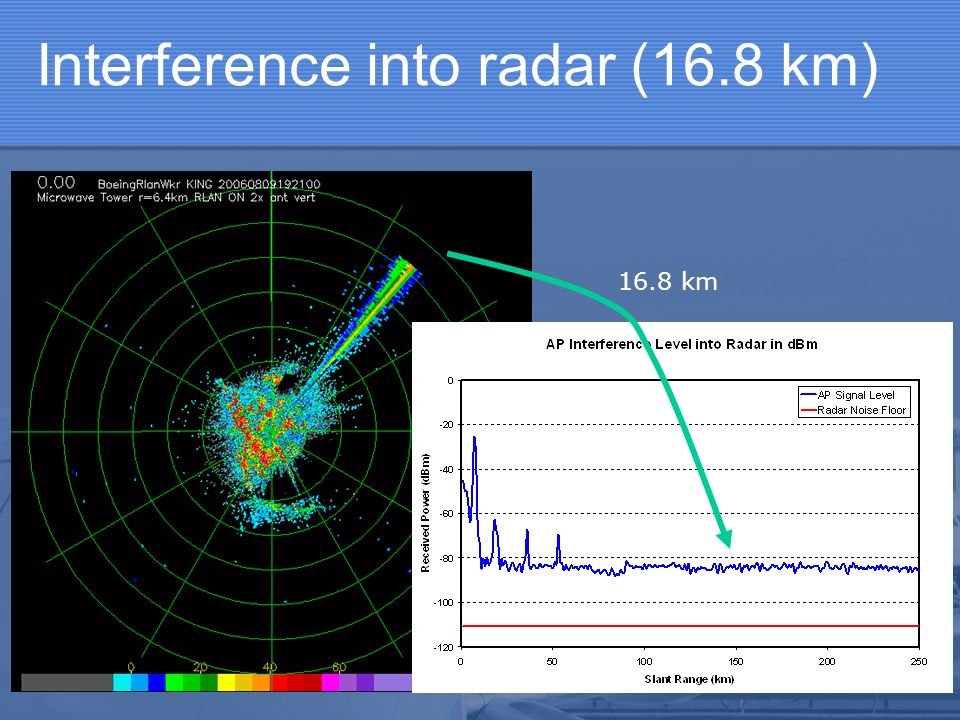
Task: Click the "Microwave Tower r=6.4km RLAN ON 2x ant vert" line
Action: click(176, 197)
